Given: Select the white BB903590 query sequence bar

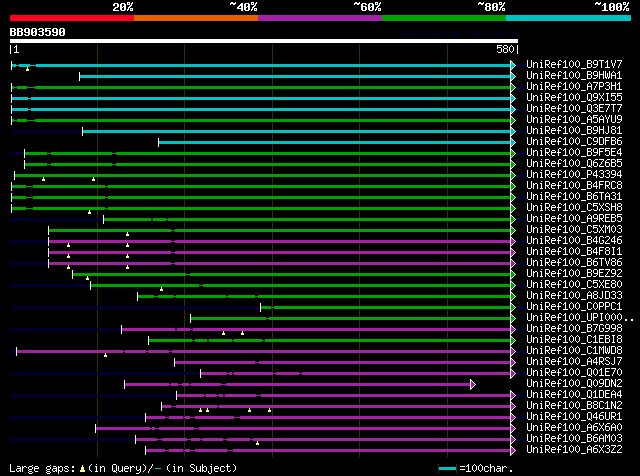Looking at the screenshot, I should pyautogui.click(x=264, y=41).
